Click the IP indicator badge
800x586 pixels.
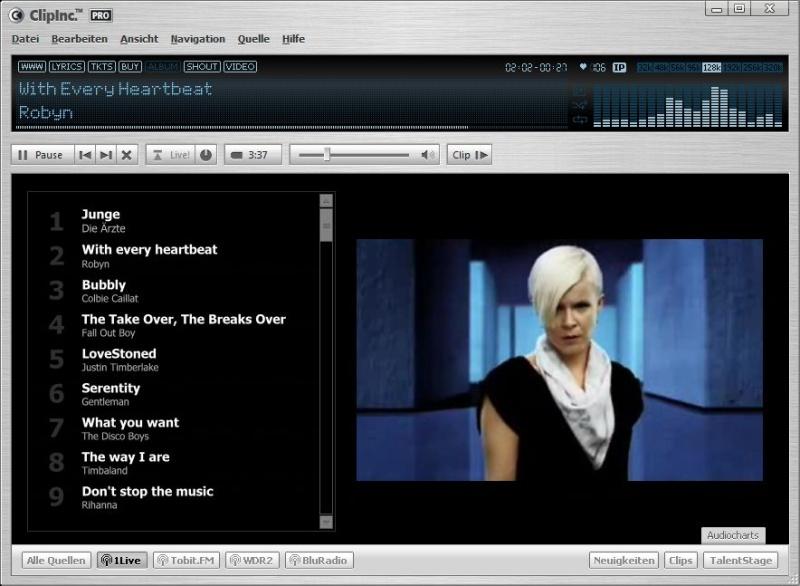coord(619,67)
